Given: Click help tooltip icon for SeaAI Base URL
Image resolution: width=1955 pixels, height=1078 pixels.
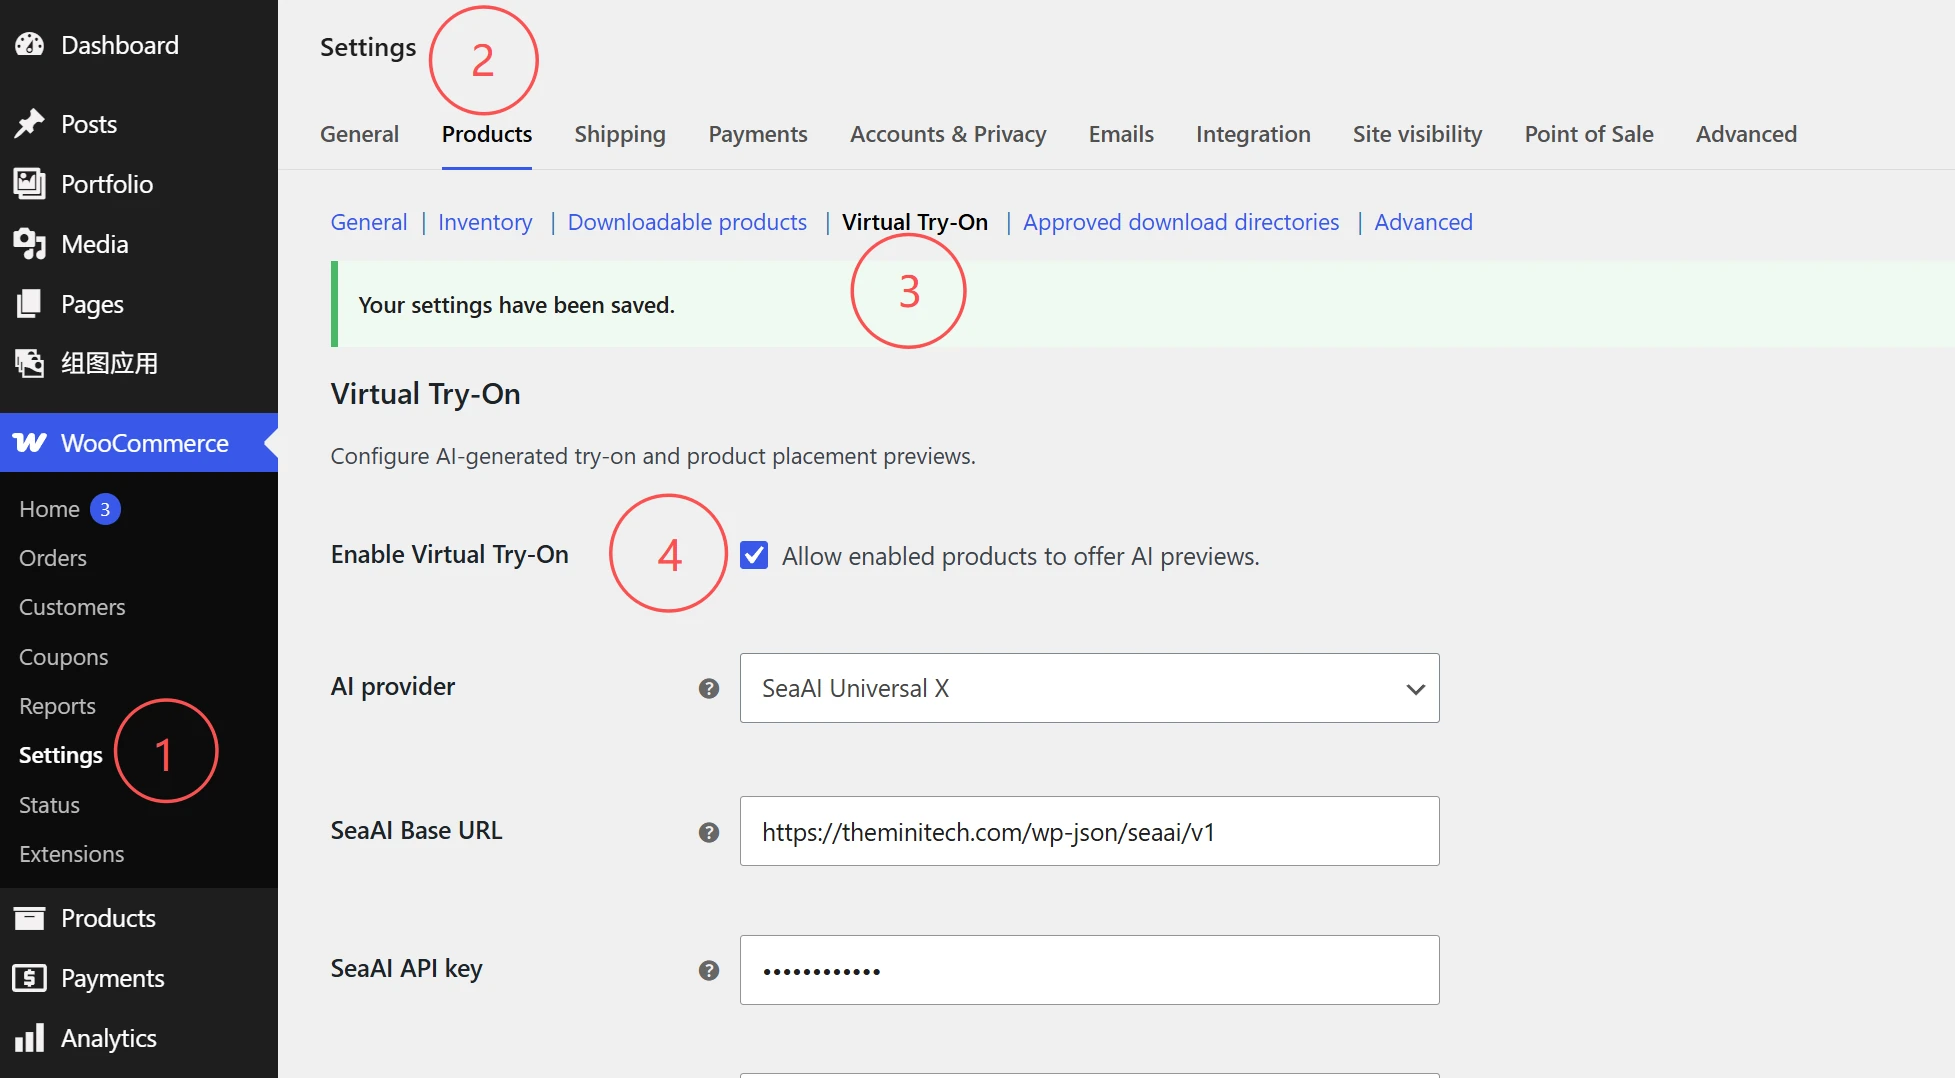Looking at the screenshot, I should [x=709, y=832].
